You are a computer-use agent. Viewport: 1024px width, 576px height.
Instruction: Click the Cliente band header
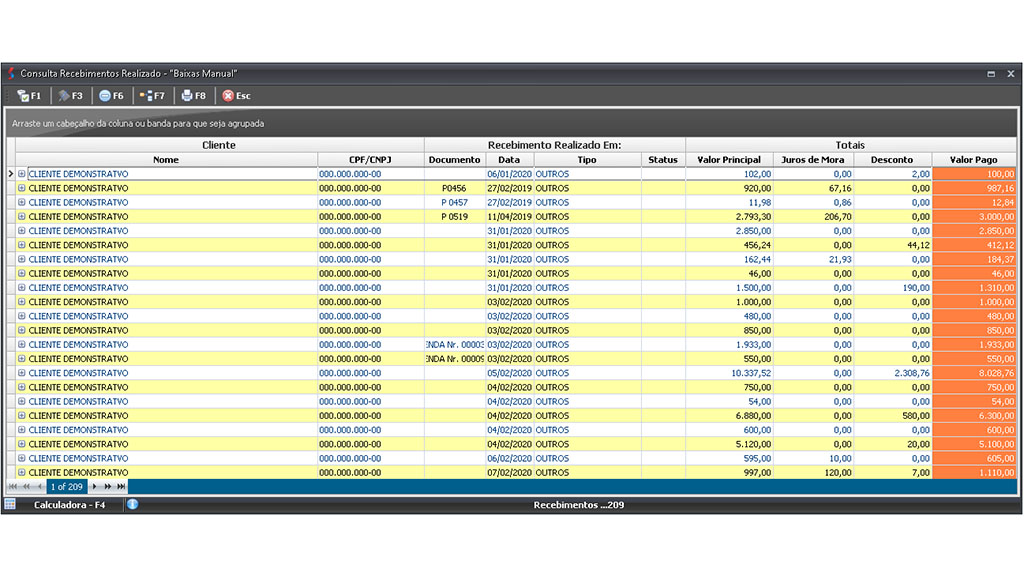point(219,145)
